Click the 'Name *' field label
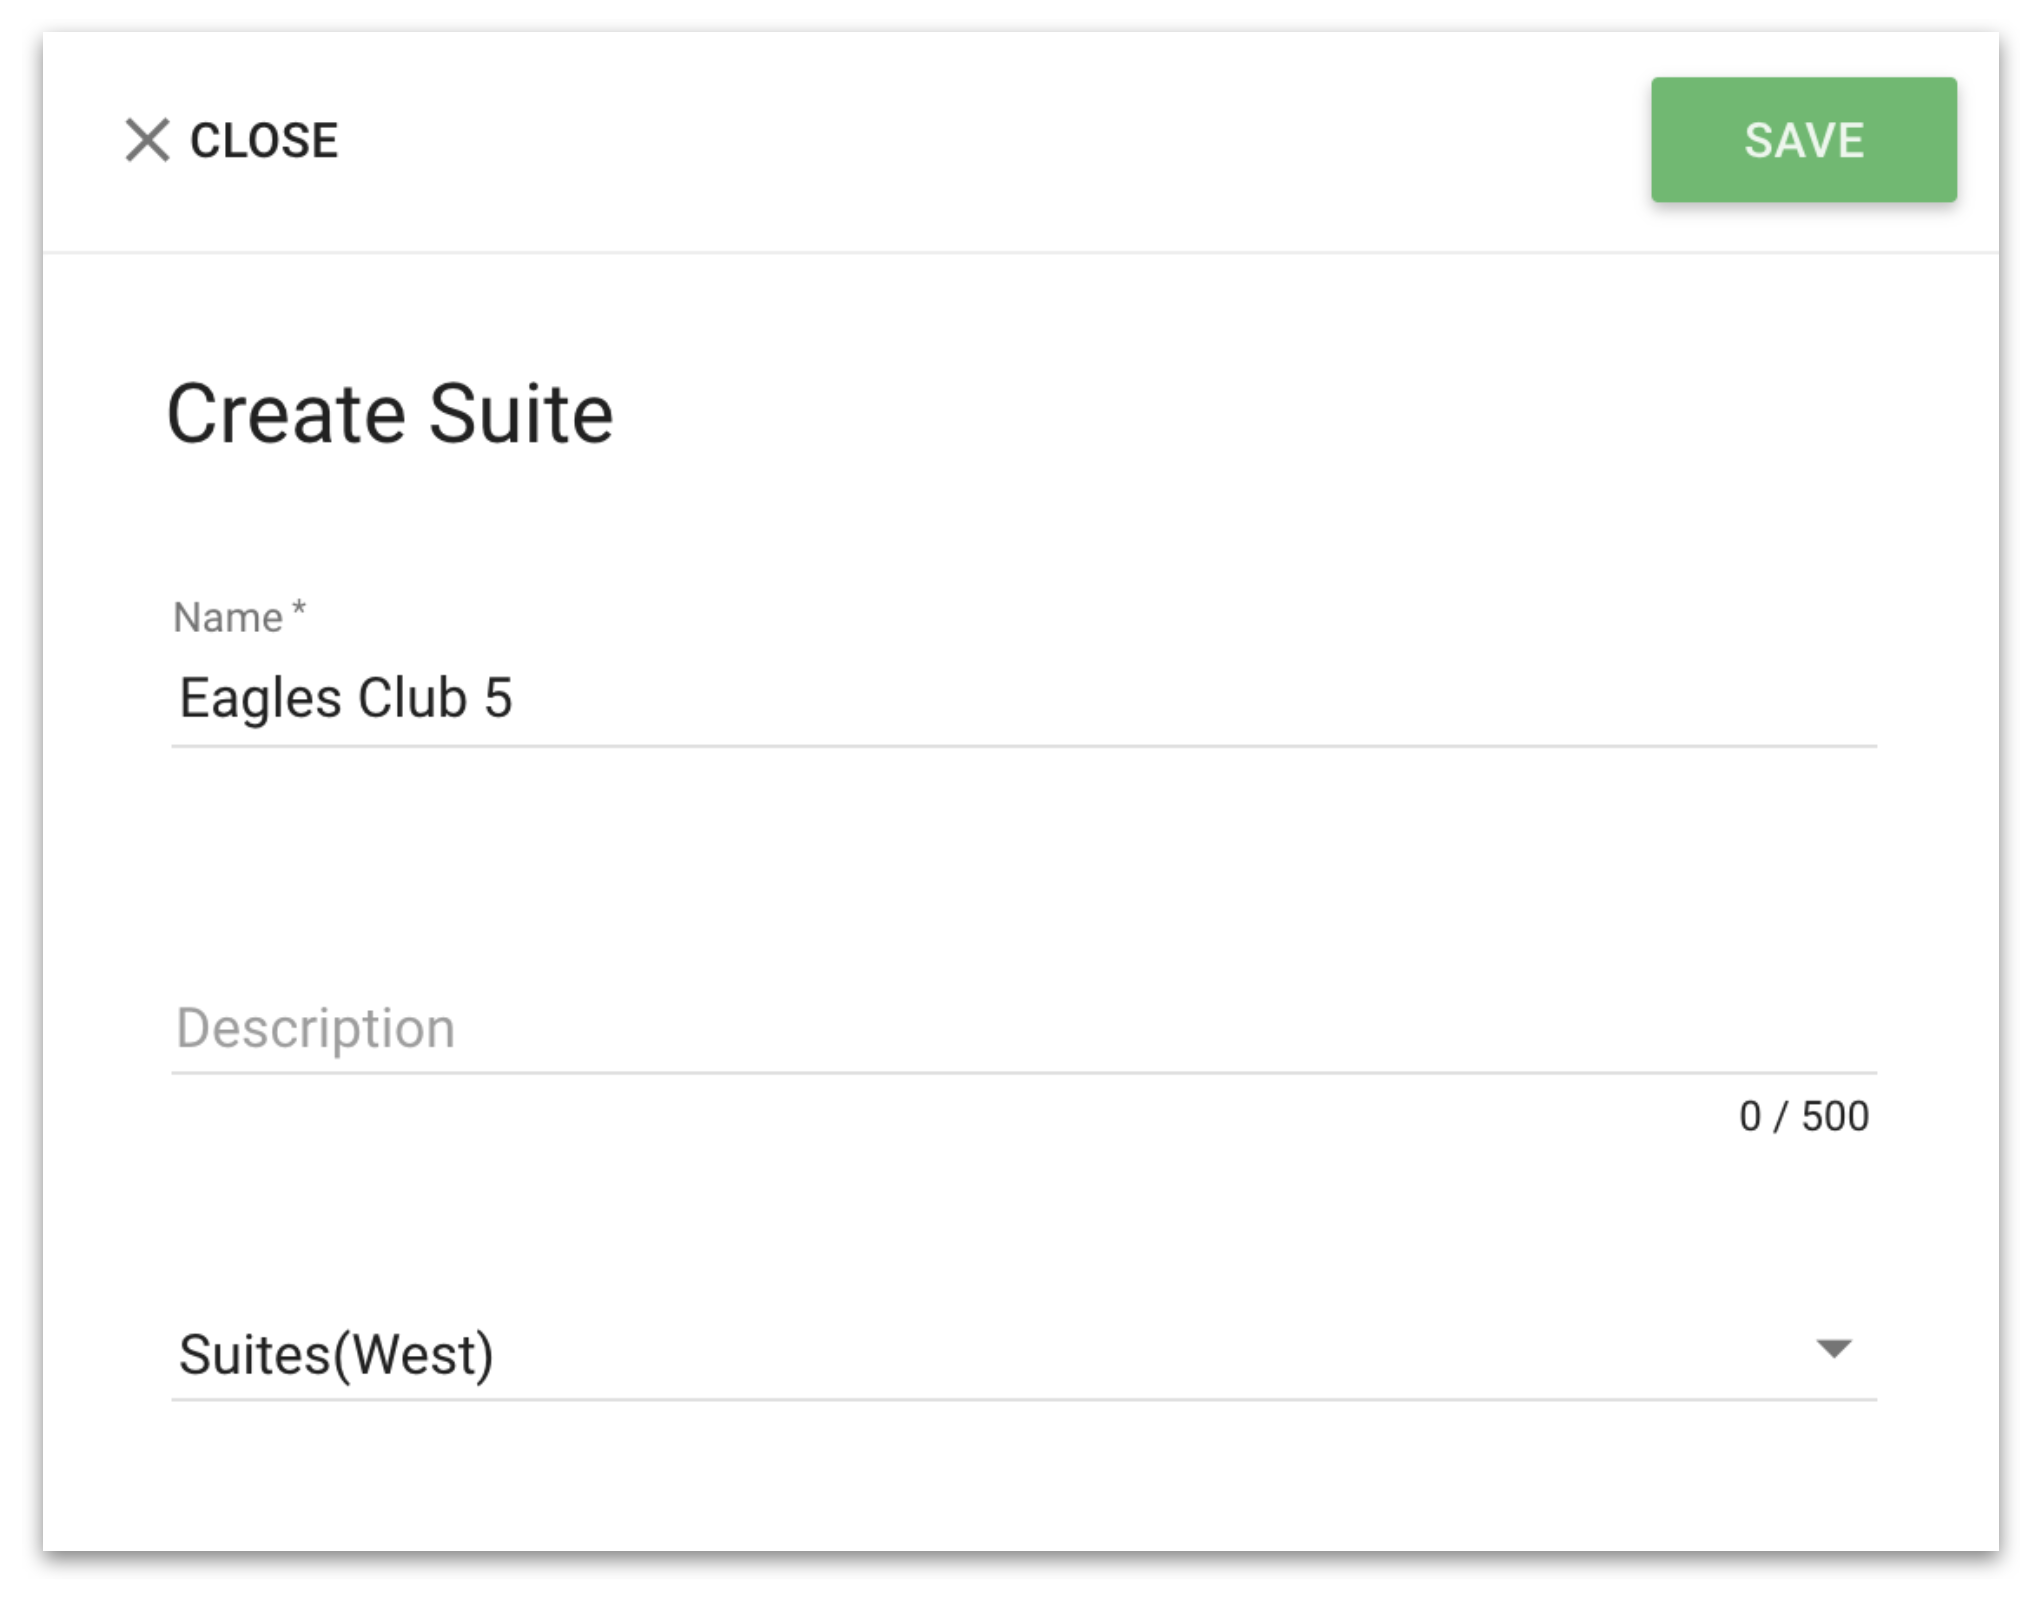The image size is (2036, 1604). click(239, 617)
